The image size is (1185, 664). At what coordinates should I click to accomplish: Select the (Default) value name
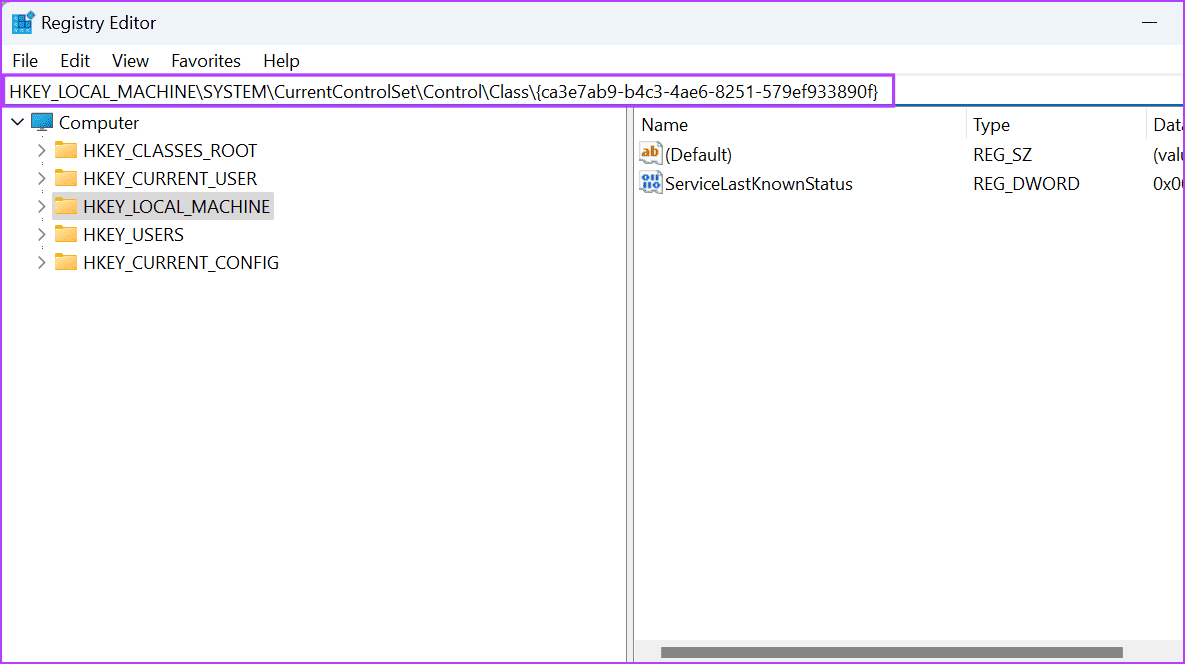(x=698, y=154)
